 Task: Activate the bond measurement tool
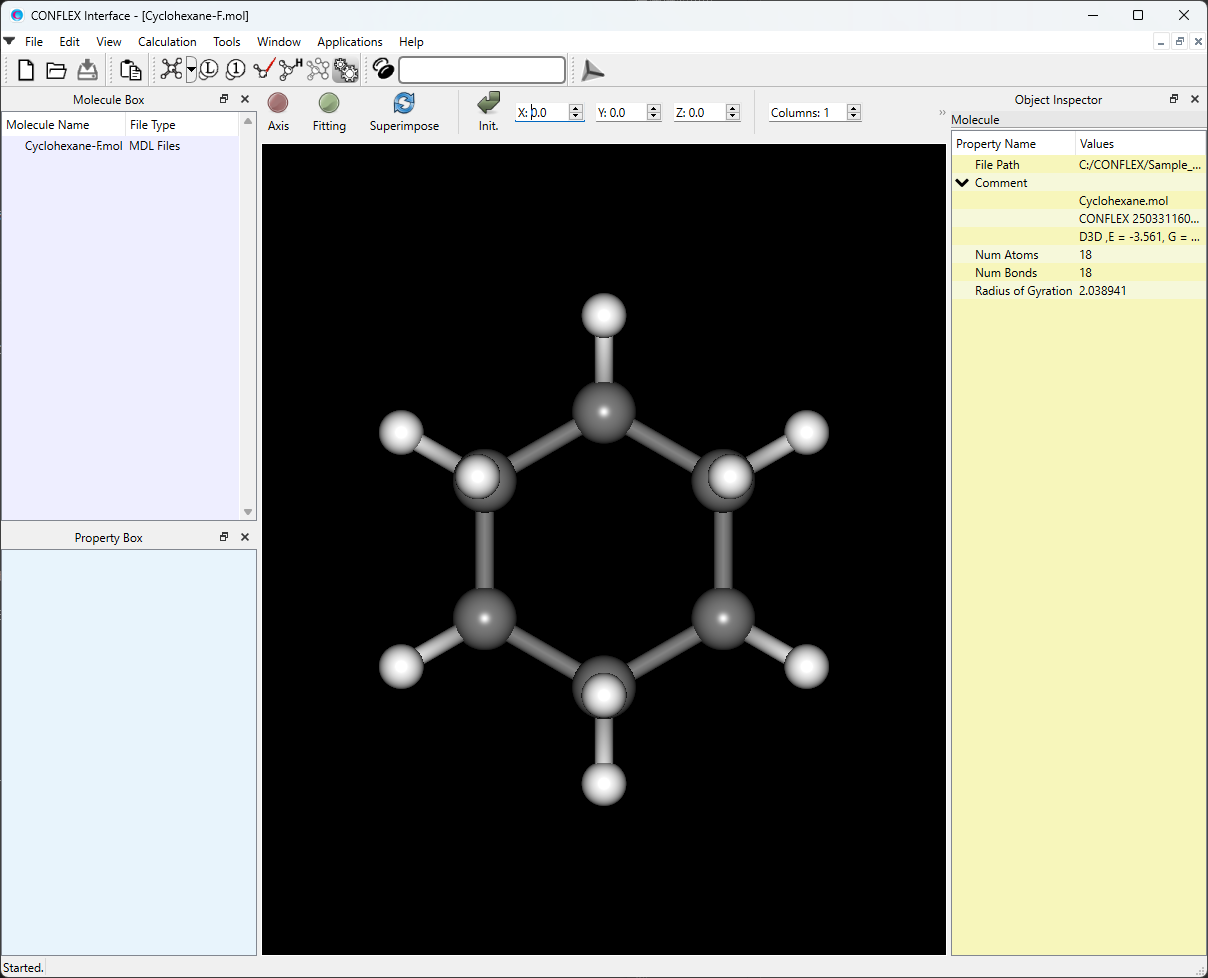[262, 69]
